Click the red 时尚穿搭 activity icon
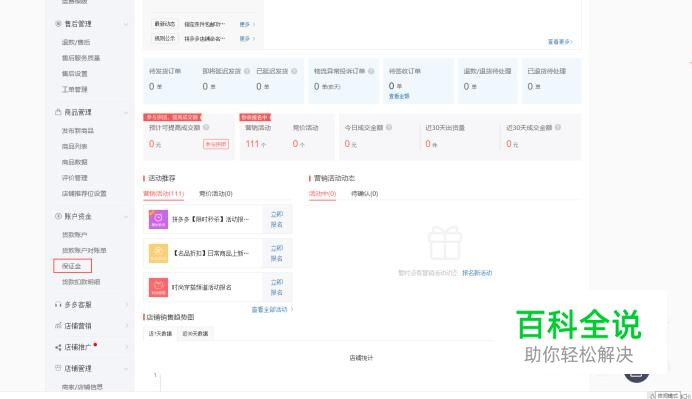692x399 pixels. point(158,287)
